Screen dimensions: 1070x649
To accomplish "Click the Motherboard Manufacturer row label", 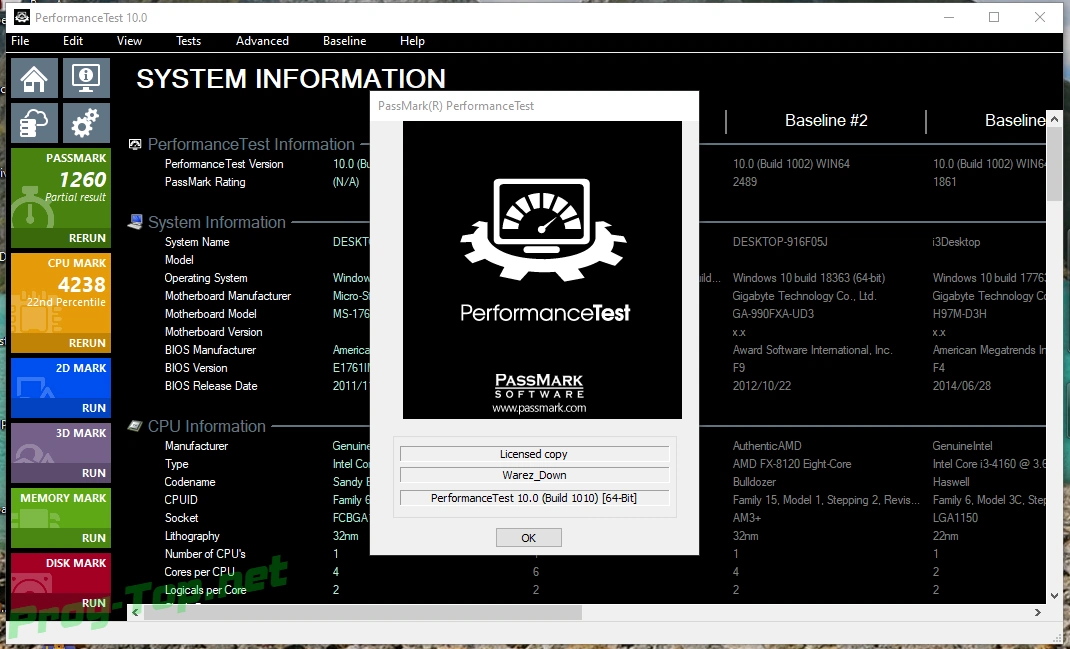I will (x=228, y=296).
